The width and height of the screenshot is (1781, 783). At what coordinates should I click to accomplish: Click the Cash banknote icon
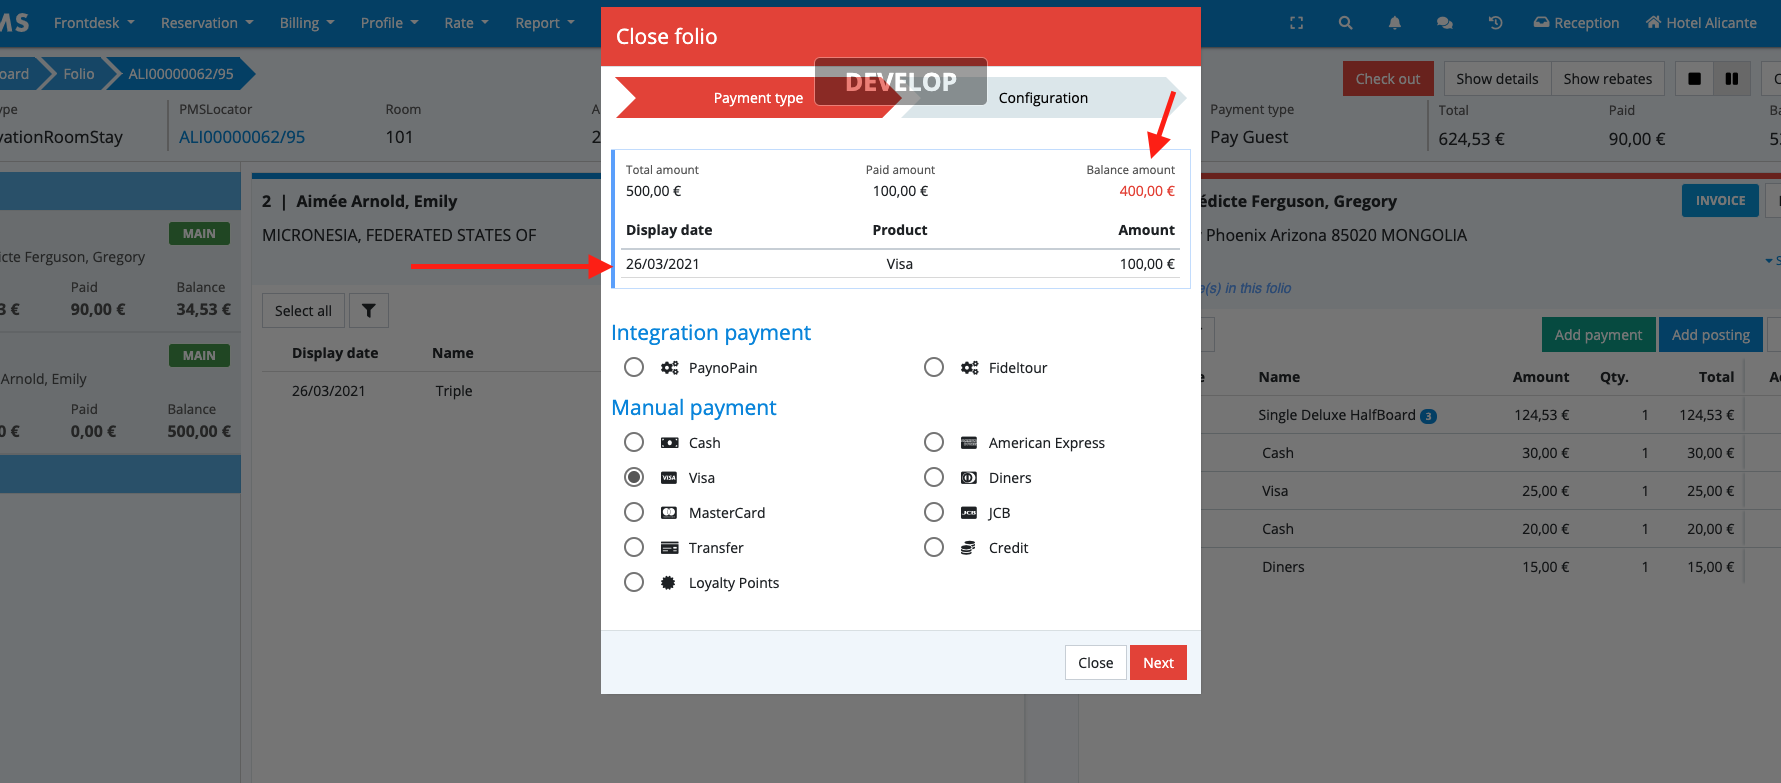(669, 443)
